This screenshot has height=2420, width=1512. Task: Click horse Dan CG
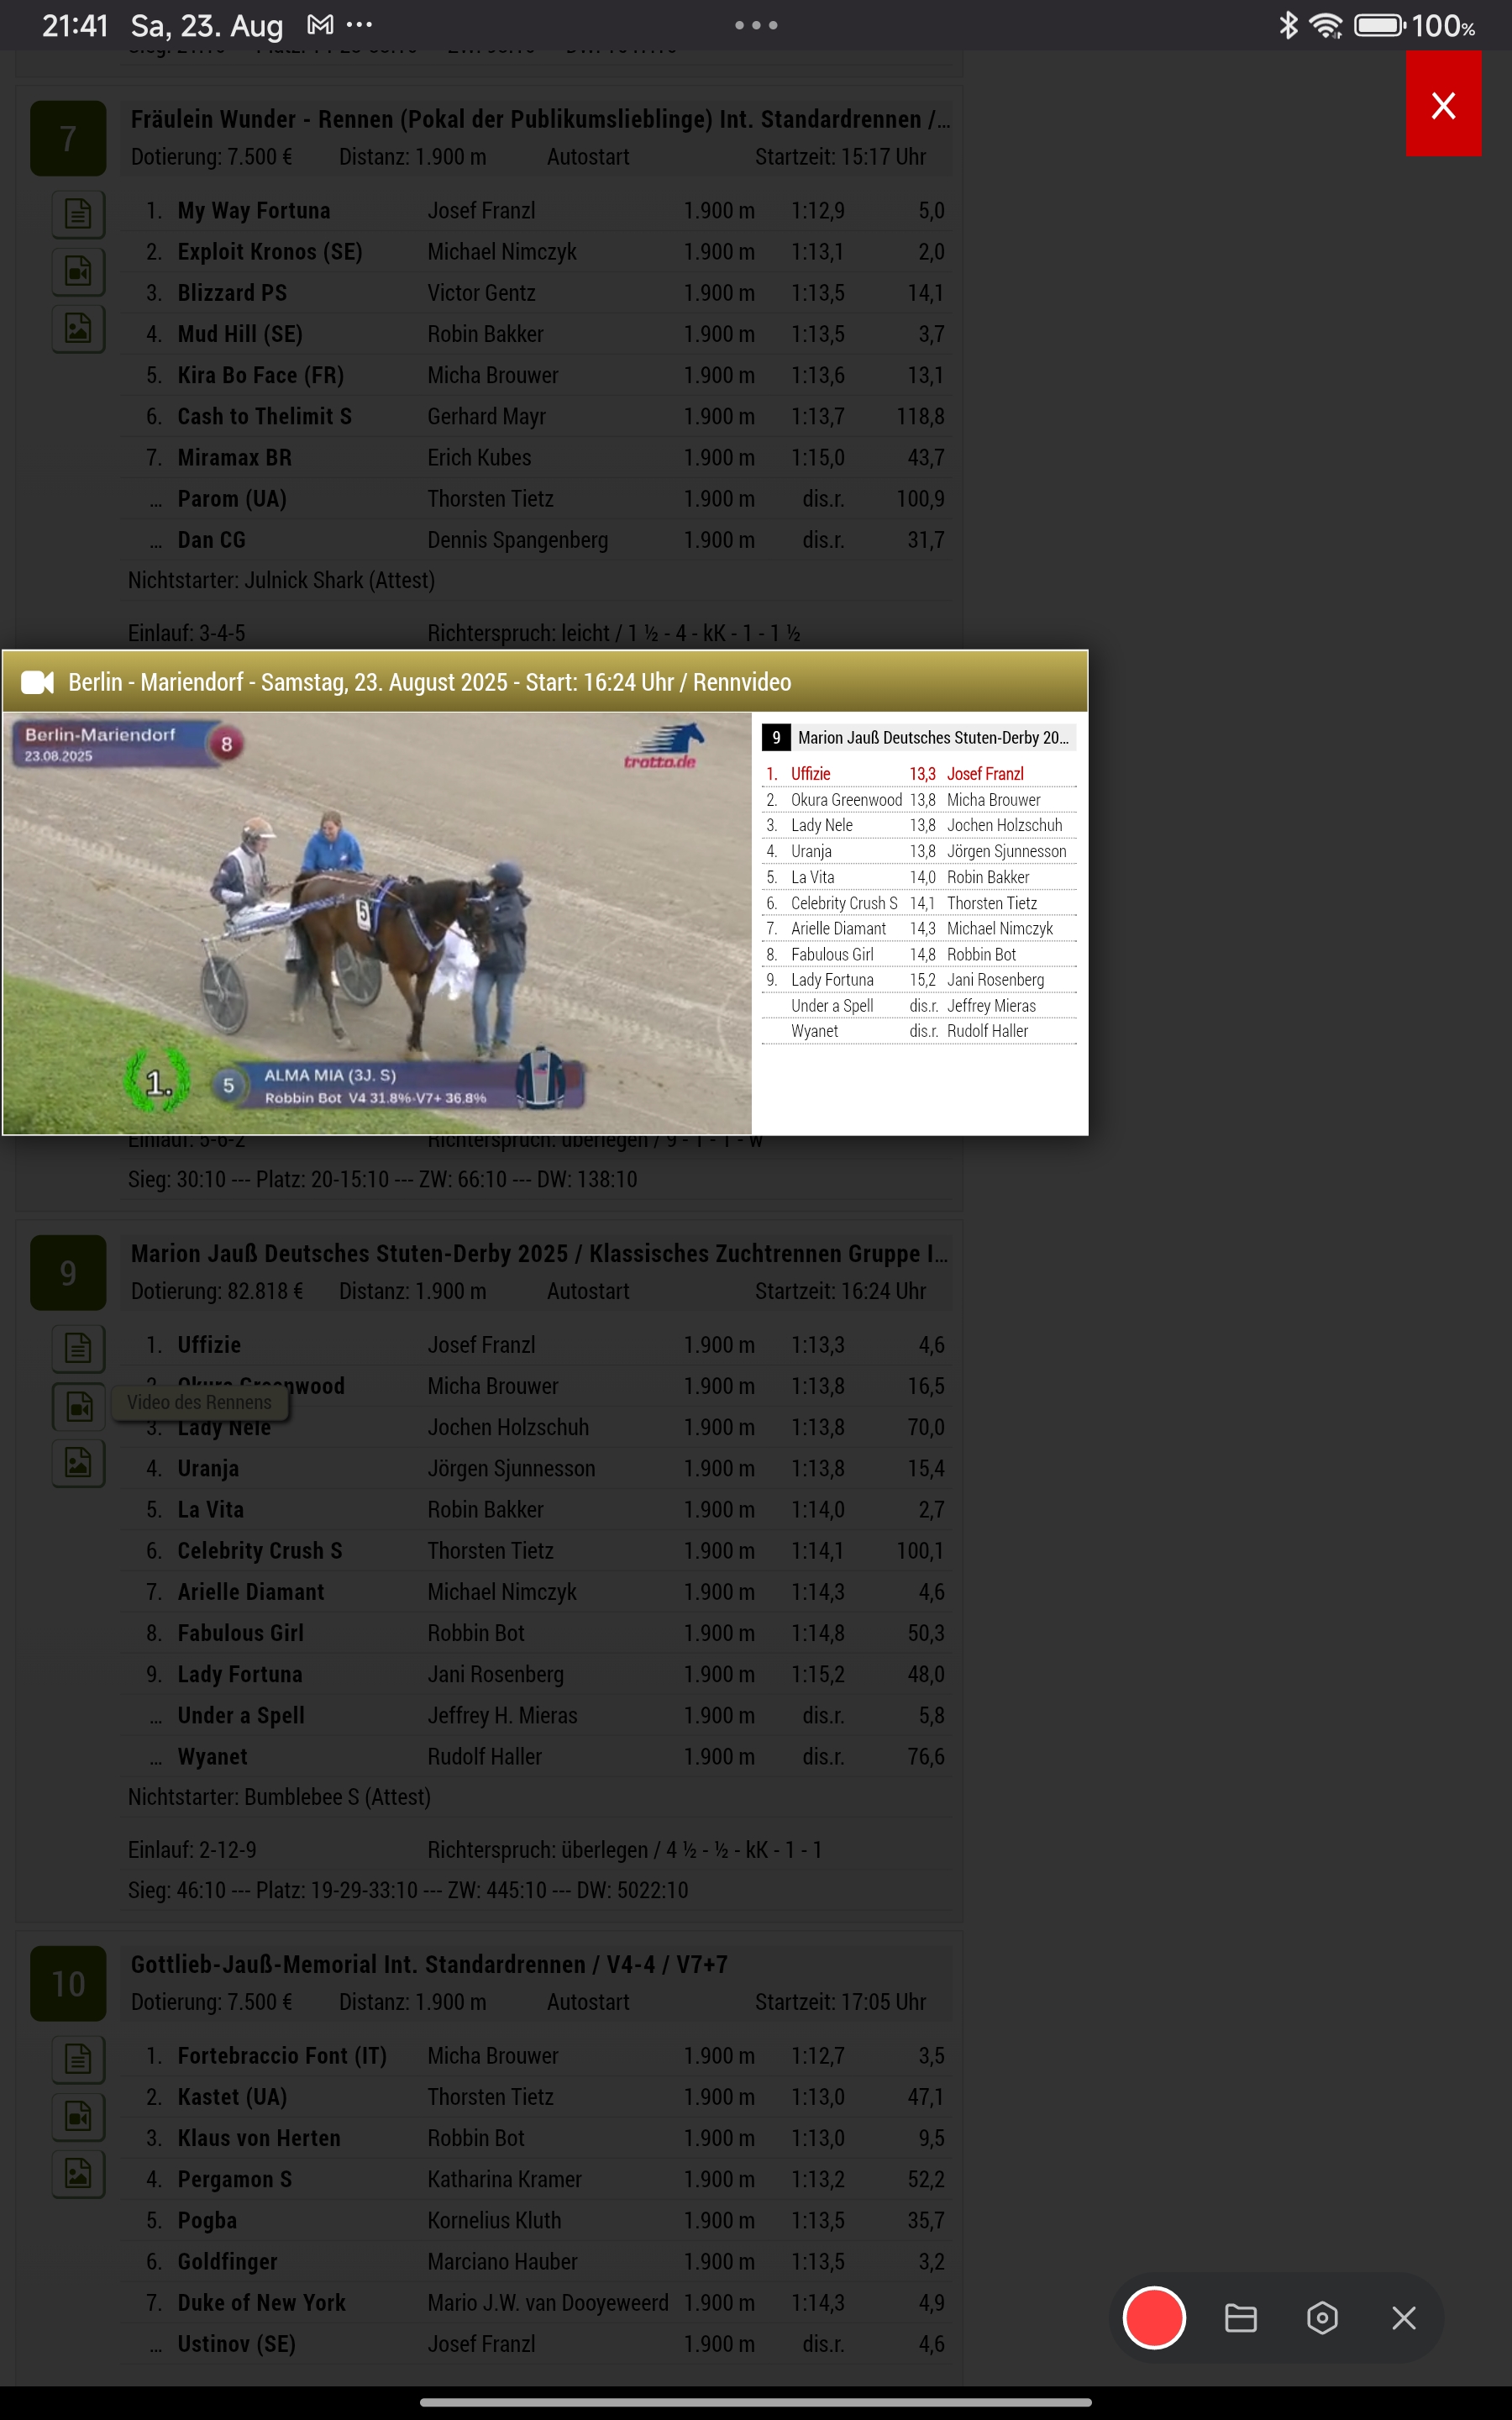click(212, 539)
